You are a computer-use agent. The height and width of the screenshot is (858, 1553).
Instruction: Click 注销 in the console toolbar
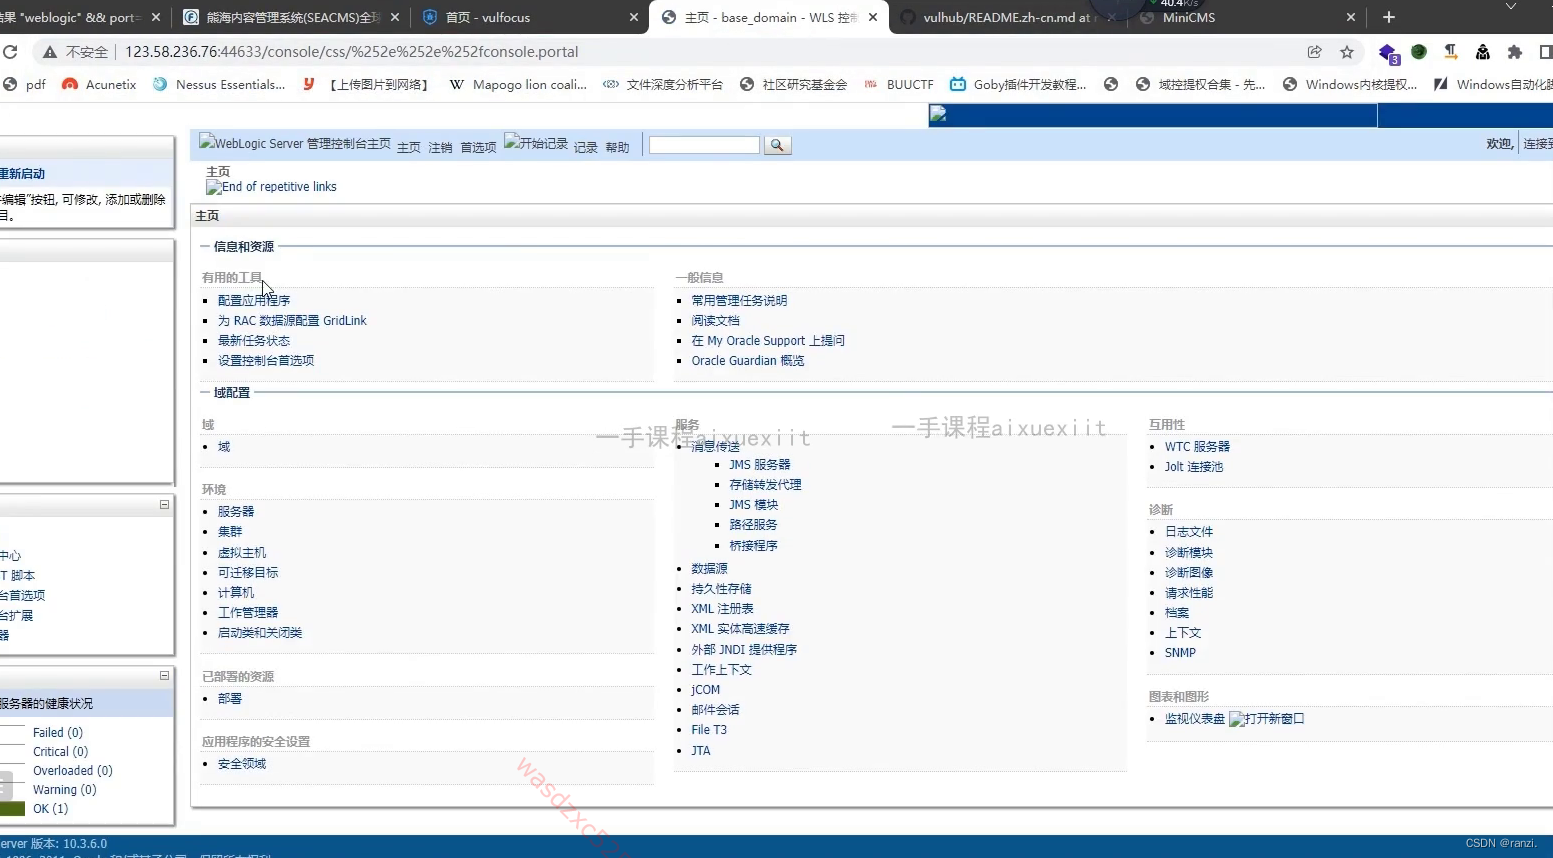(441, 148)
